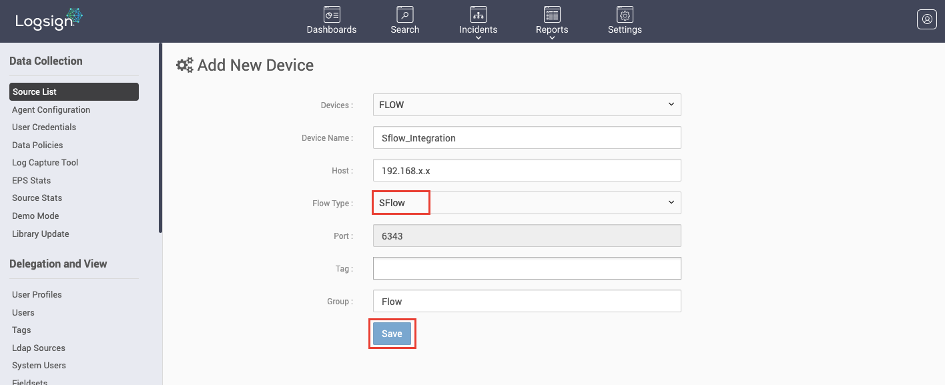This screenshot has height=385, width=945.
Task: Click the Data Collection section heading
Action: coord(46,61)
